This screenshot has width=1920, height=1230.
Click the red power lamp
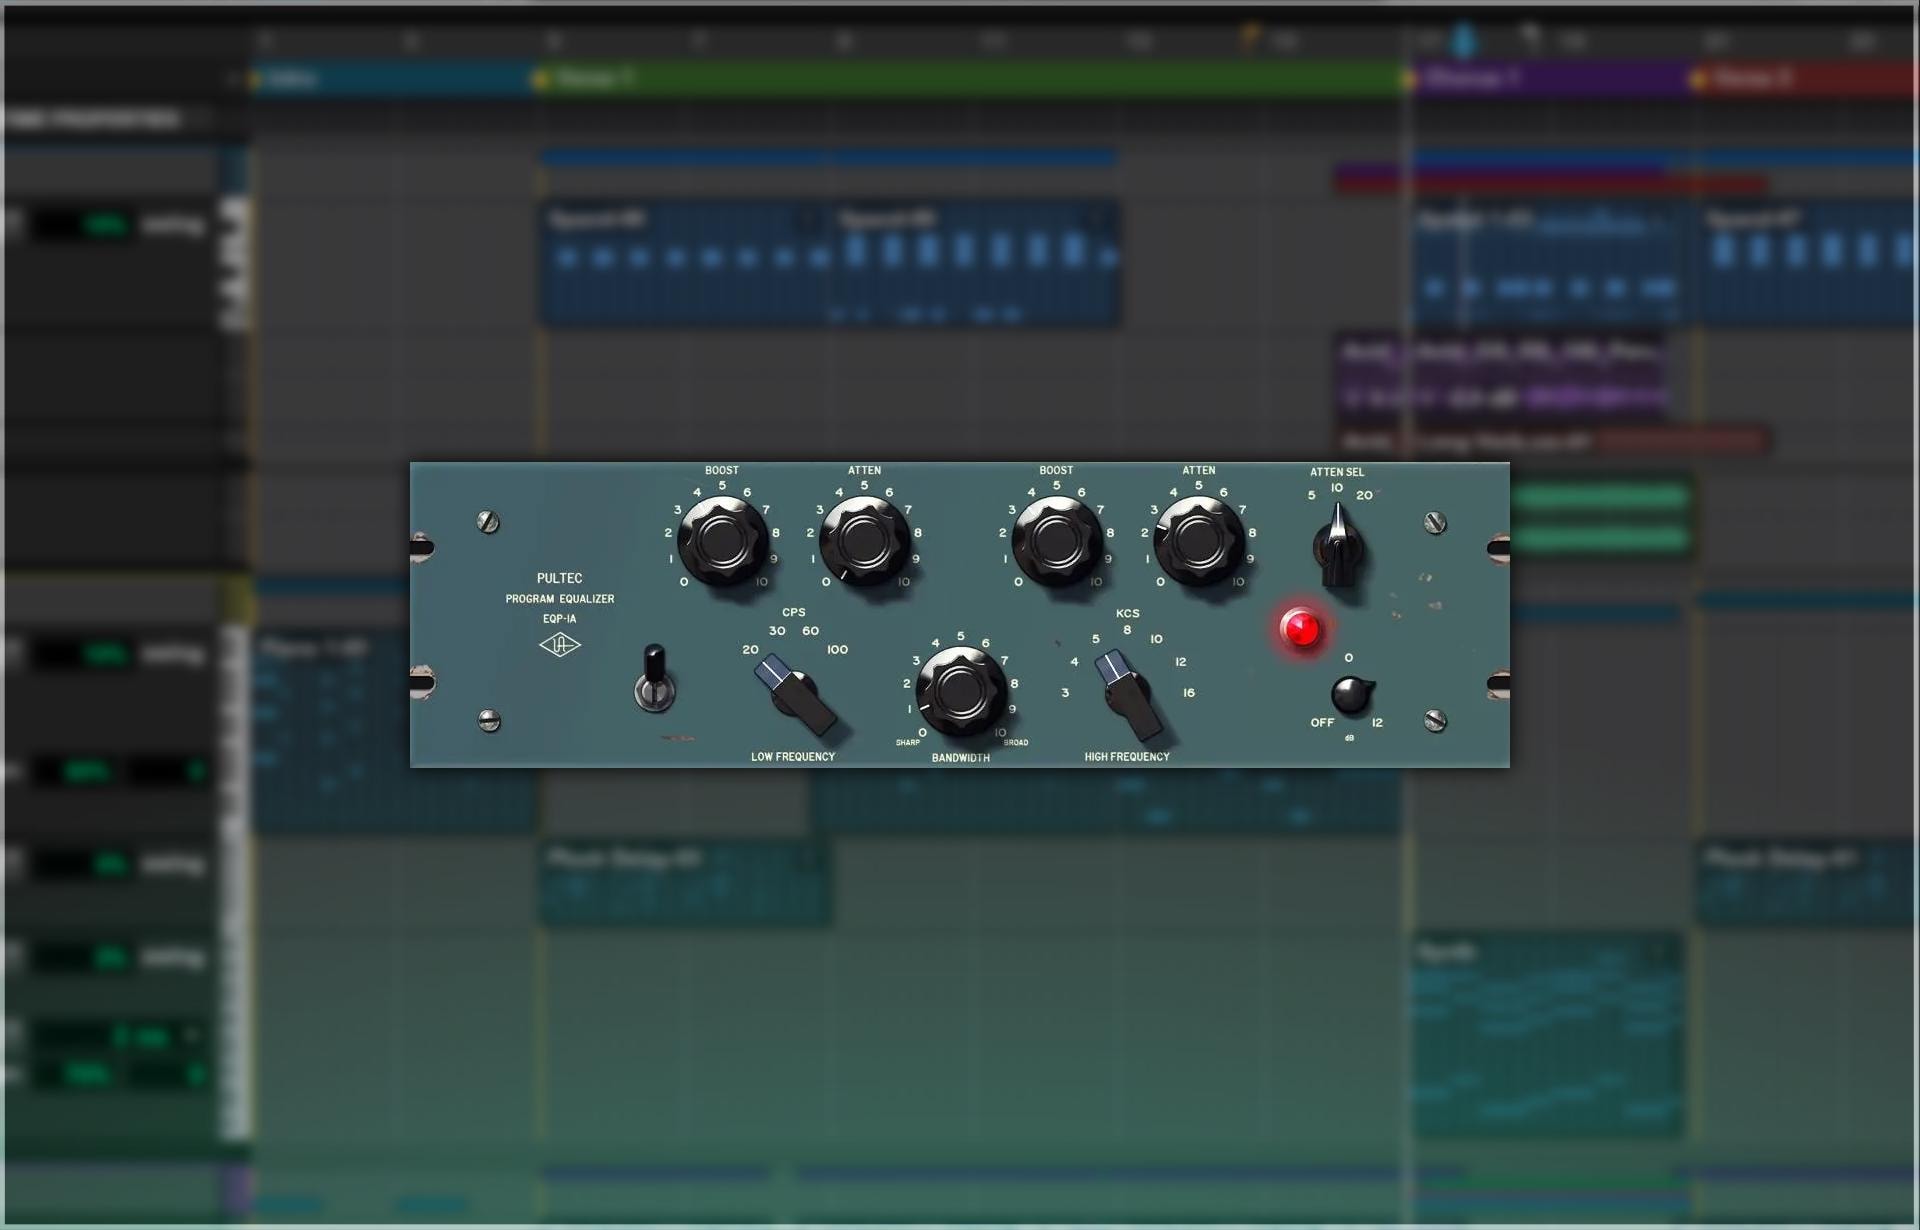(x=1301, y=628)
